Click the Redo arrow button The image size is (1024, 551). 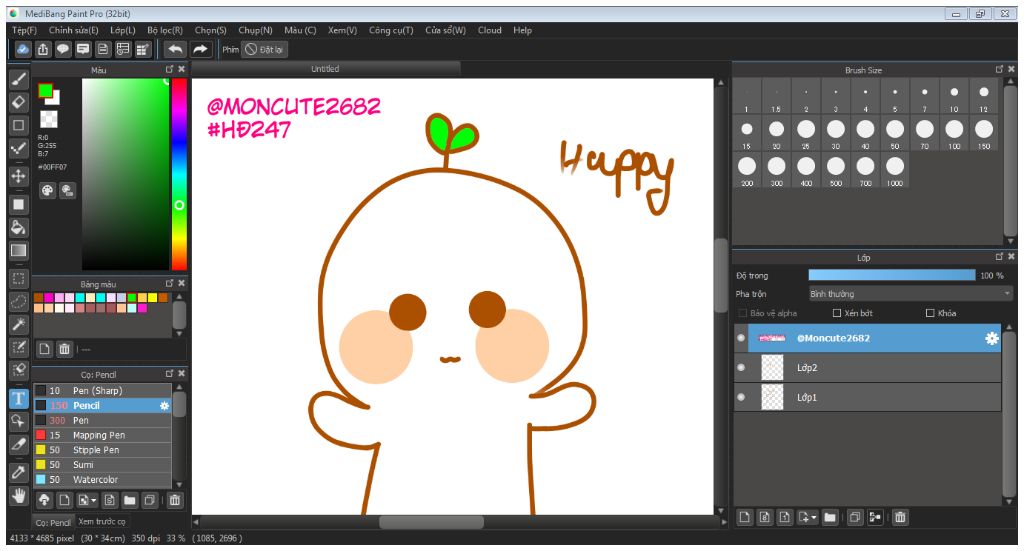[x=200, y=49]
